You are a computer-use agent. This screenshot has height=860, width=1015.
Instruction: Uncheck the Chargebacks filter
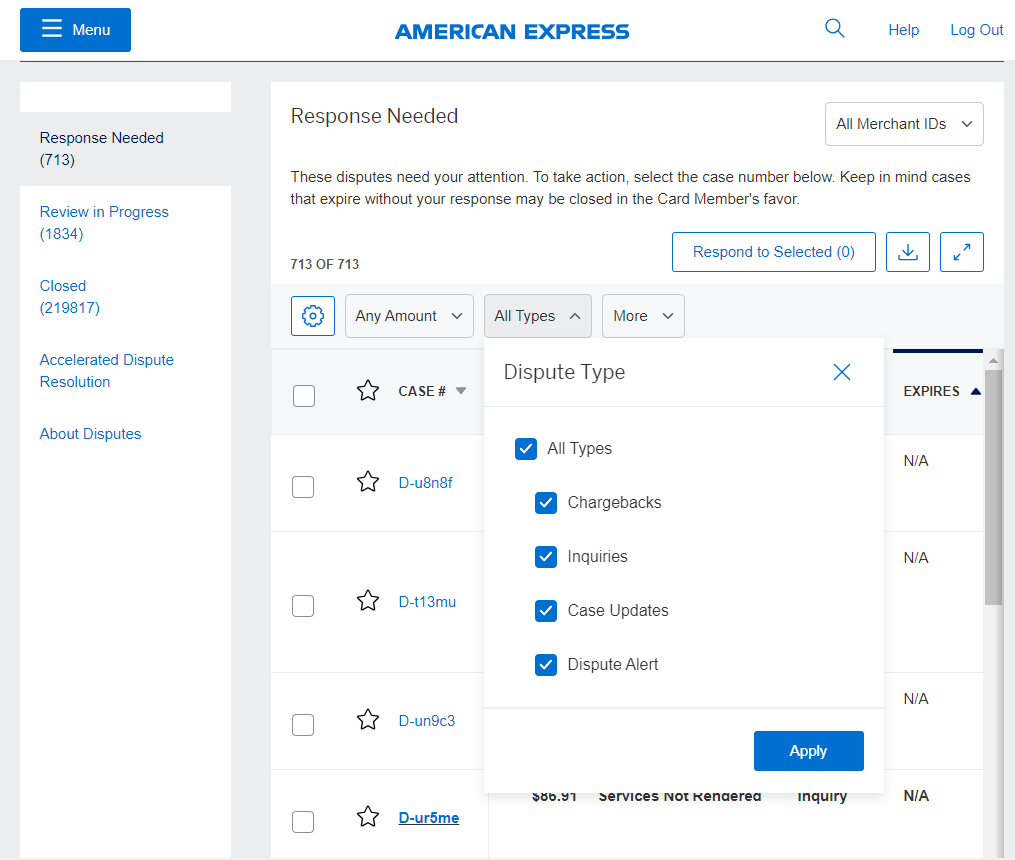(x=546, y=503)
